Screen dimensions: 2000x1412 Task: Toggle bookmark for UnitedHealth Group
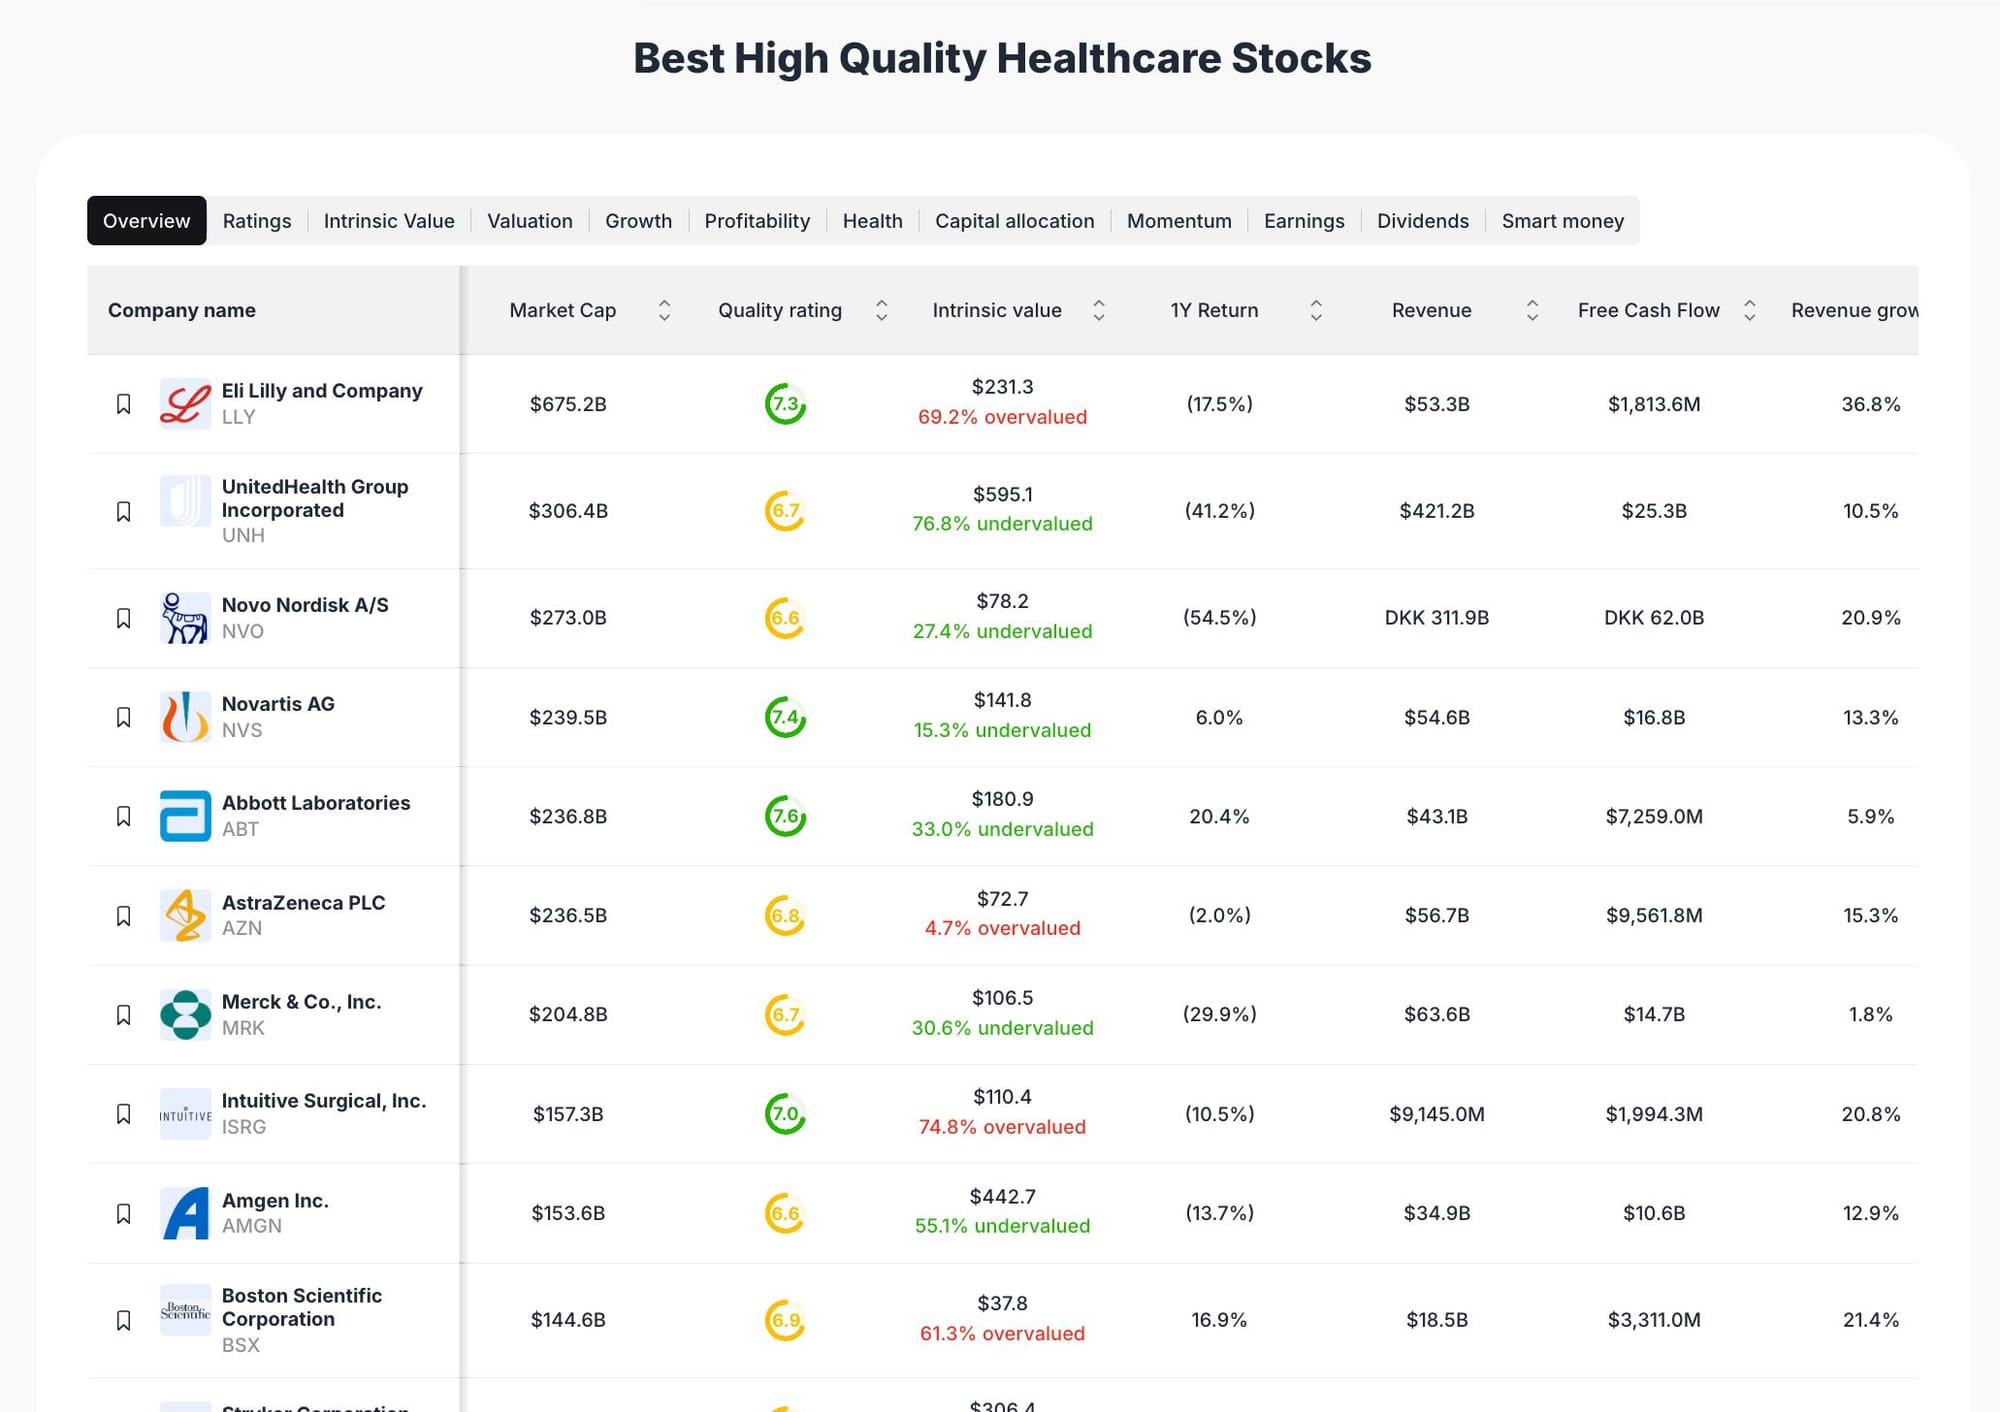124,511
